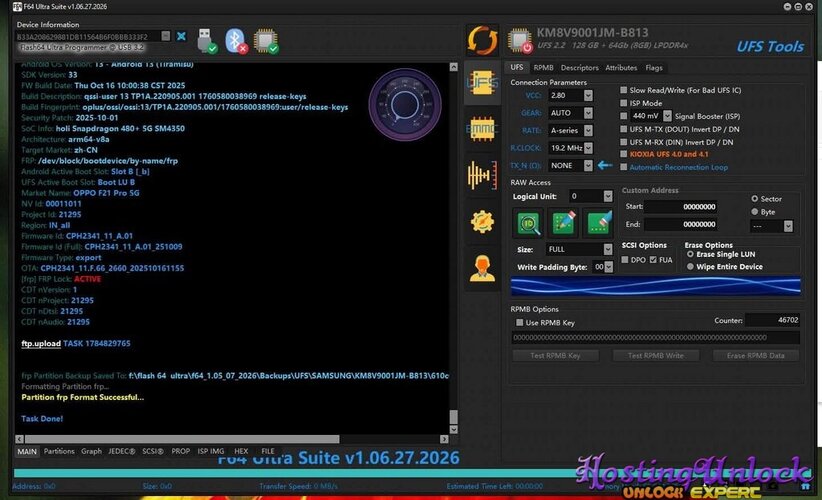
Task: Open the UFS module sidebar icon
Action: click(x=482, y=82)
